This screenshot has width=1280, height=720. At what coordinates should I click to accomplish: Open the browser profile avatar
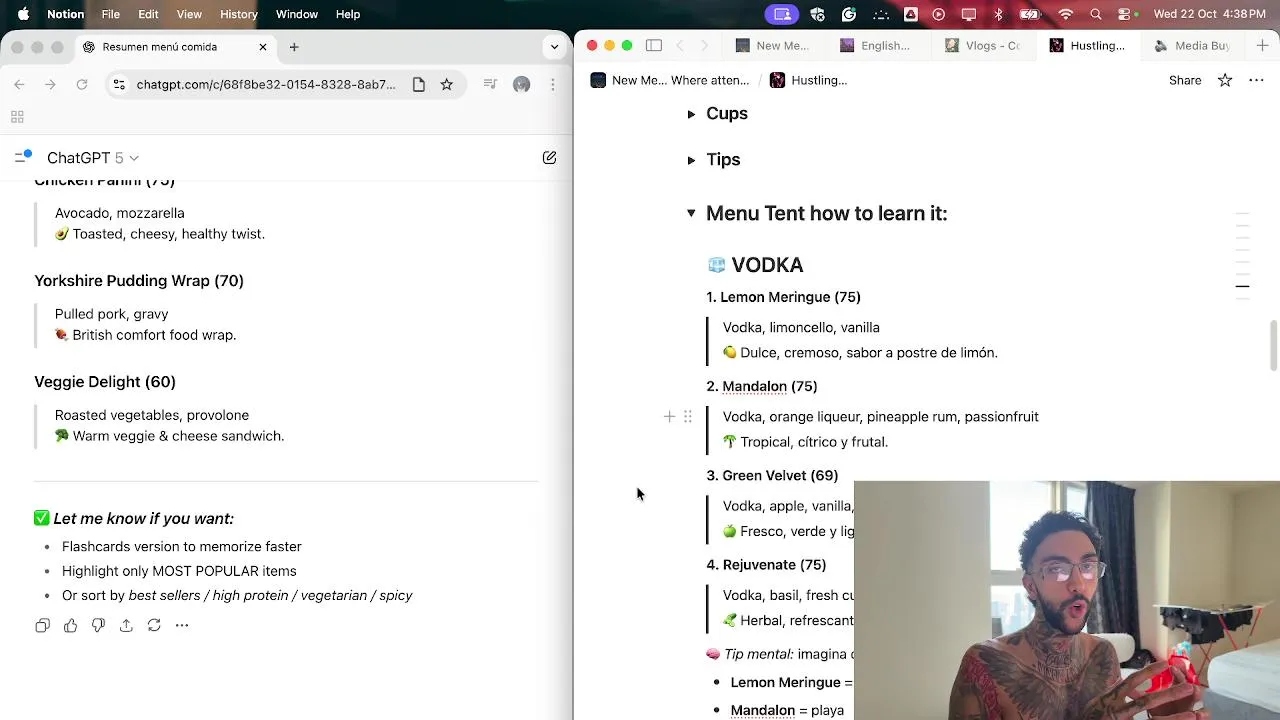click(x=521, y=85)
